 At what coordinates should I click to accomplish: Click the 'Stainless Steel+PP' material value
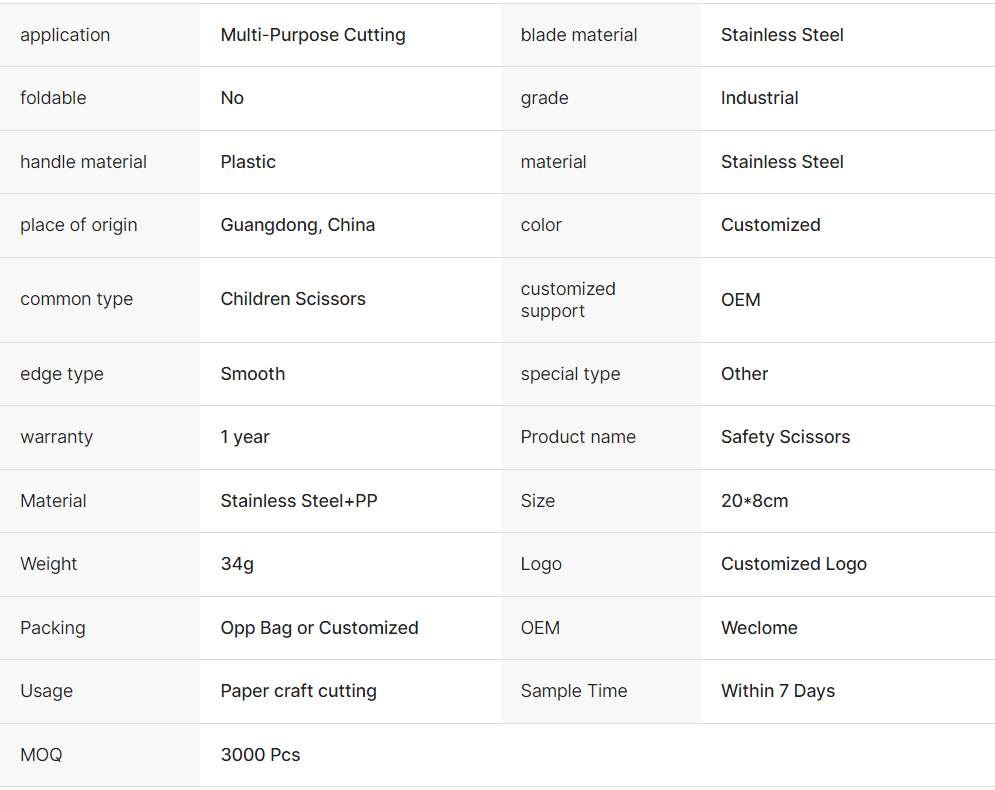click(299, 501)
